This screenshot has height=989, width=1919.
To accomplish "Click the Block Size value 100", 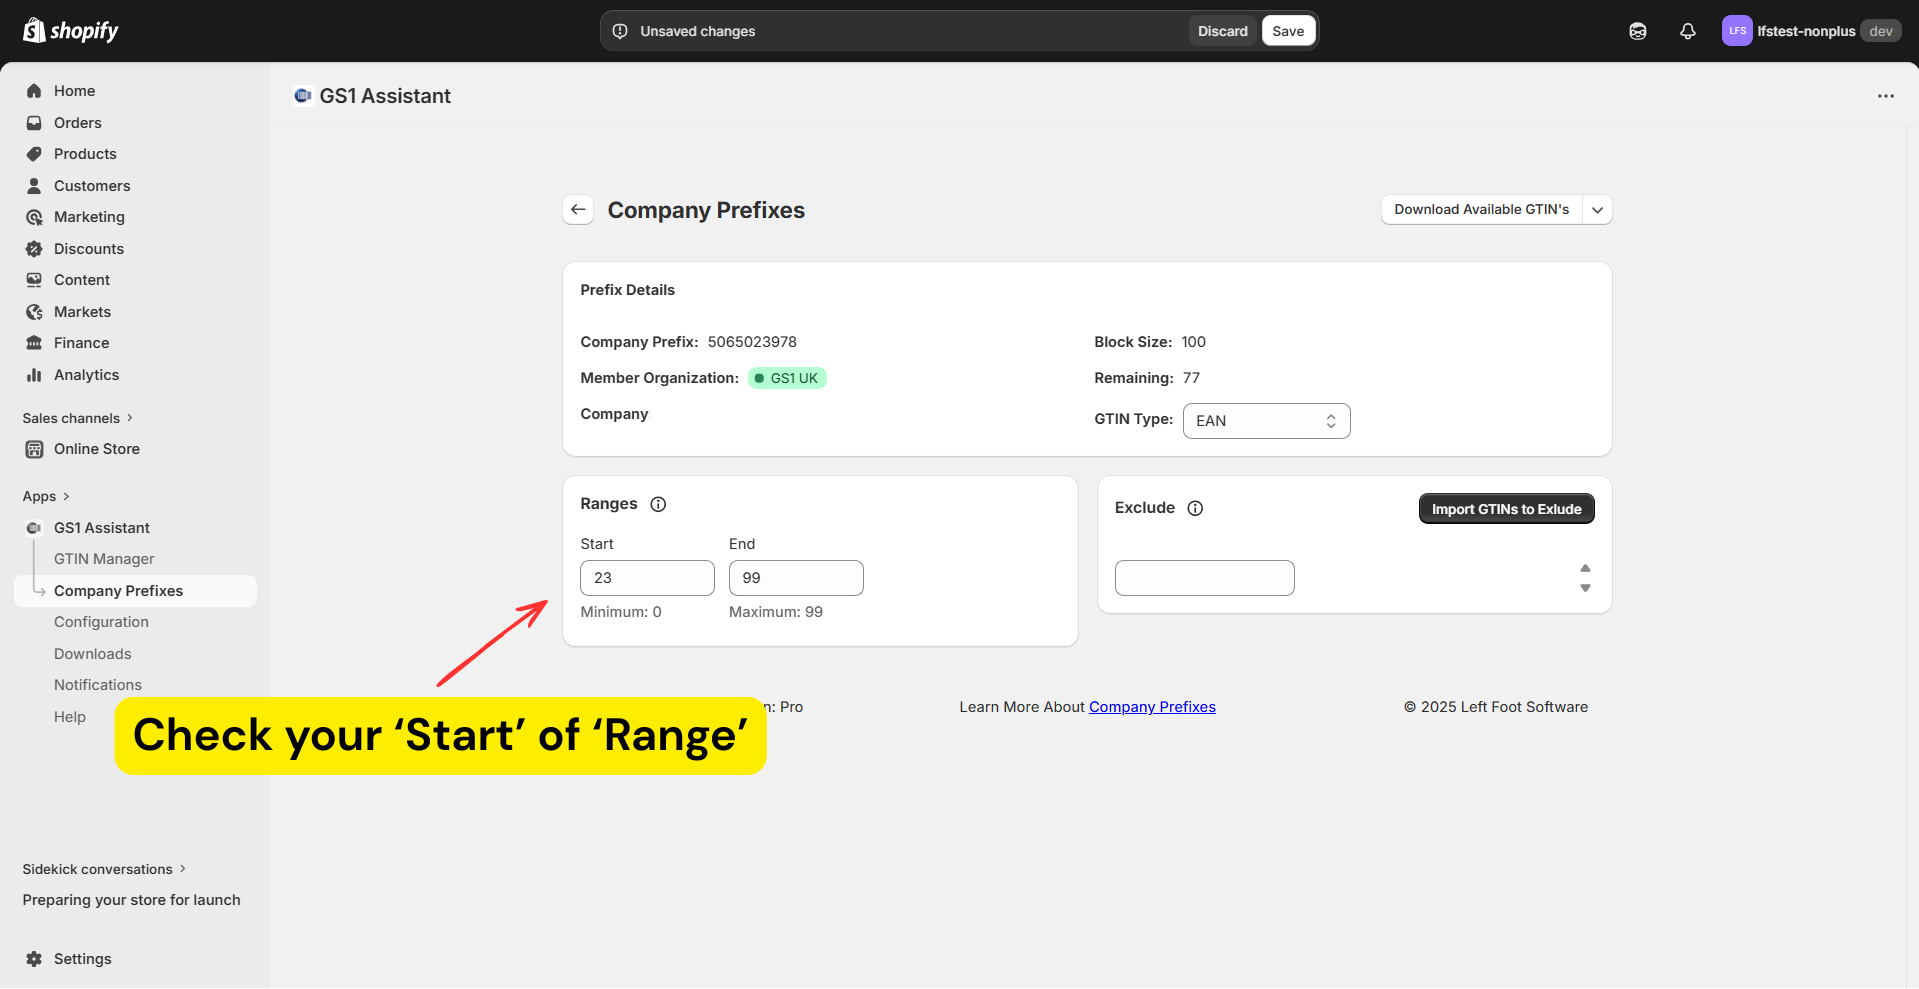I will (x=1193, y=342).
